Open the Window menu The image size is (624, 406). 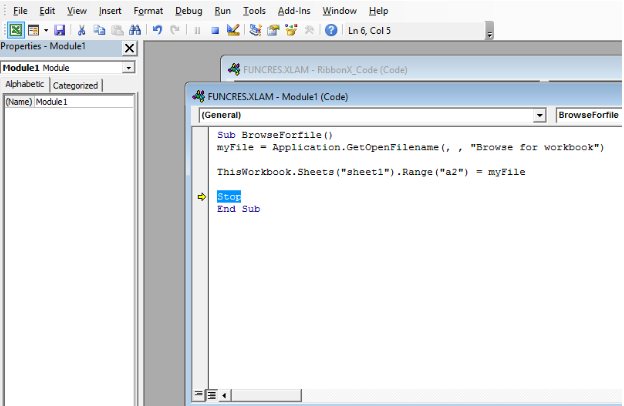pyautogui.click(x=339, y=11)
